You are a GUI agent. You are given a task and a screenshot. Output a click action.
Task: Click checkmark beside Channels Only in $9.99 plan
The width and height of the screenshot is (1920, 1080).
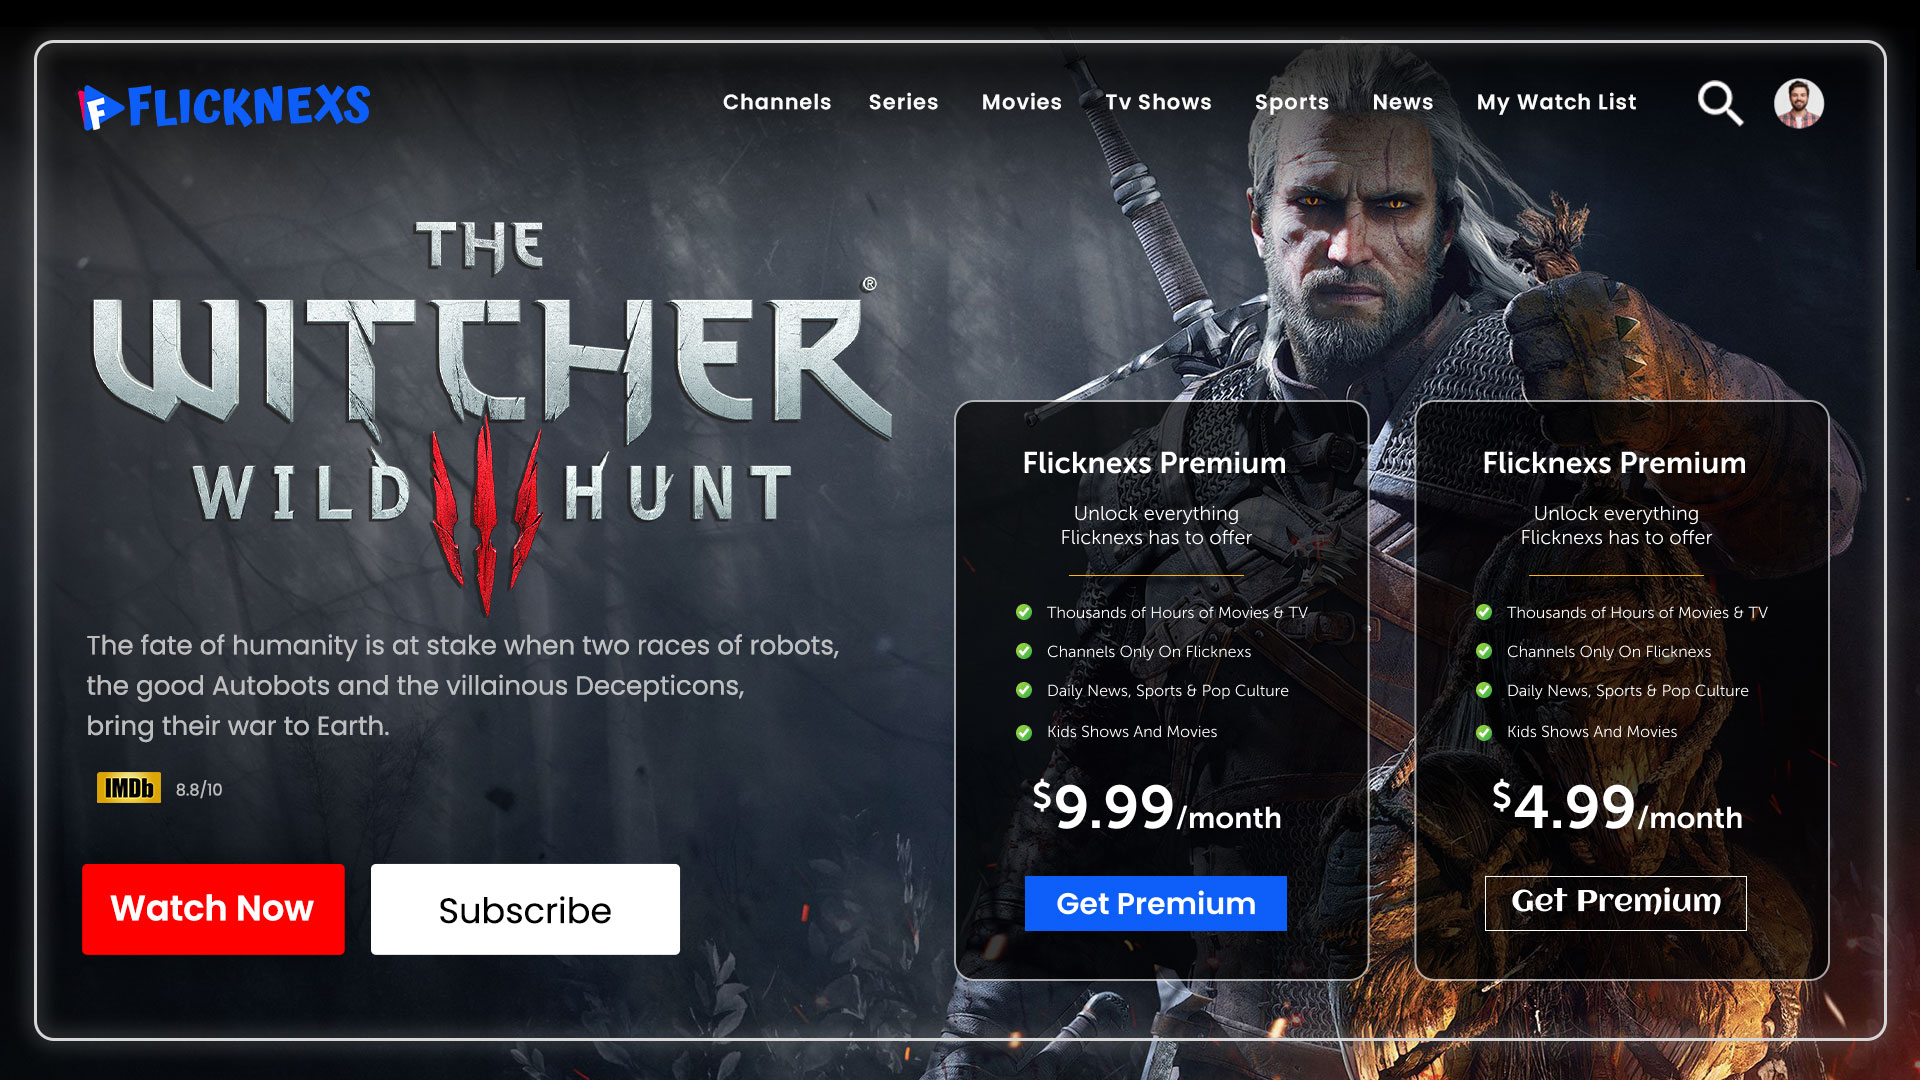click(1024, 651)
